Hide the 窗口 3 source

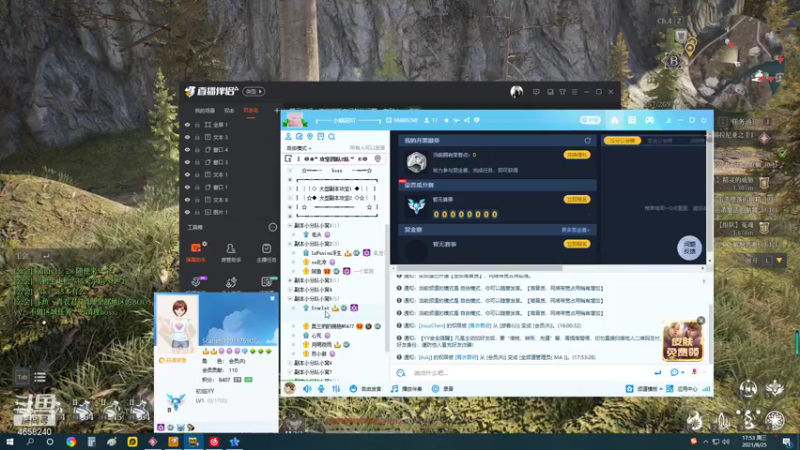[x=187, y=162]
